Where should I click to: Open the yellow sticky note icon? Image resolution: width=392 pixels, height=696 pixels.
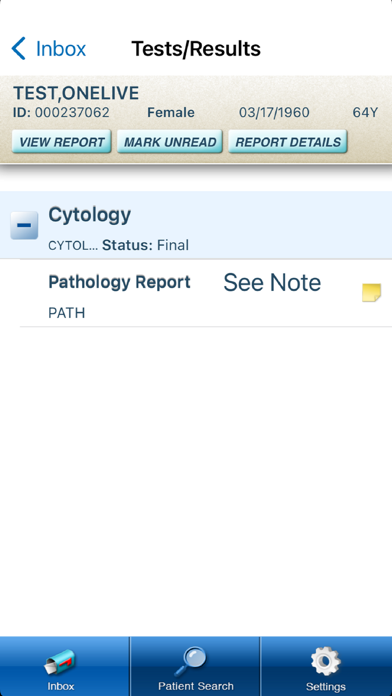pyautogui.click(x=372, y=293)
